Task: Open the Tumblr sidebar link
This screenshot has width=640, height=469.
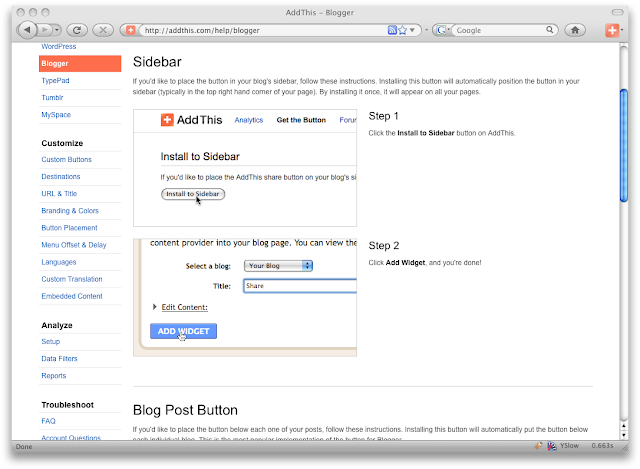Action: [x=52, y=98]
